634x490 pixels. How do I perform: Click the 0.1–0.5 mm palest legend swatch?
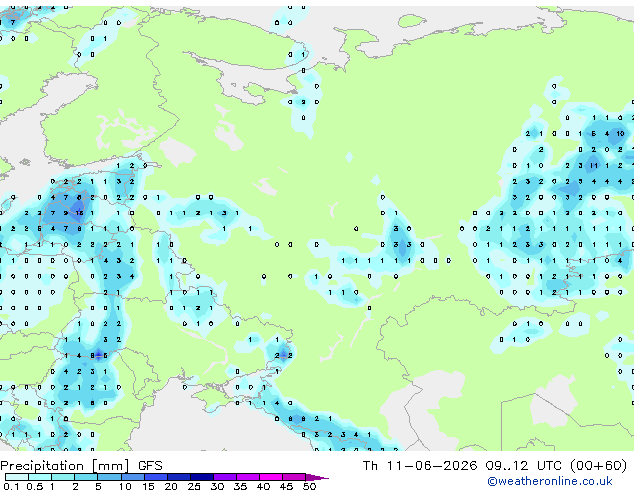(x=17, y=477)
